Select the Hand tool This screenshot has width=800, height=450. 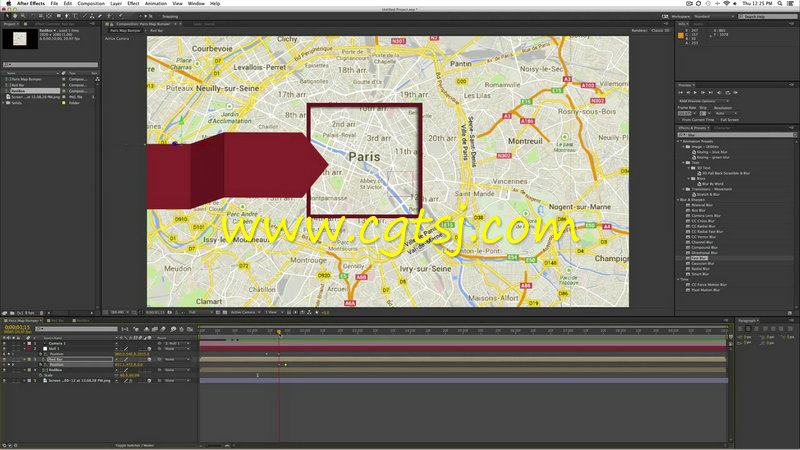click(15, 16)
